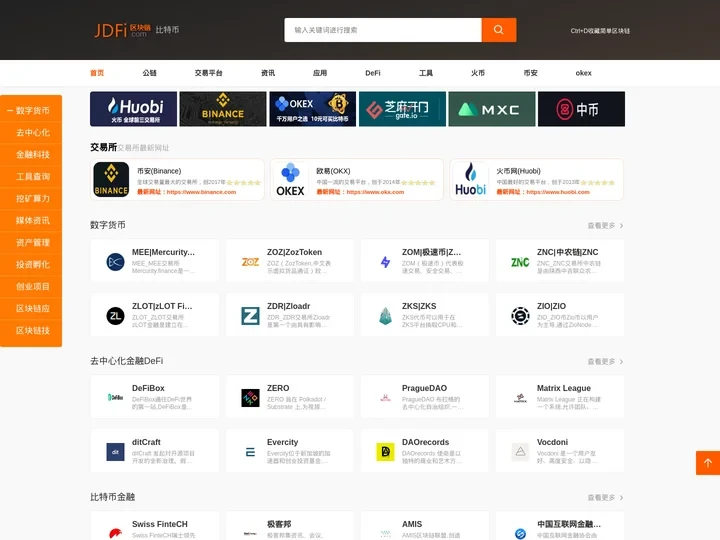720x540 pixels.
Task: Click the Ctrl+D收藏简单区块链 header text
Action: click(x=600, y=31)
